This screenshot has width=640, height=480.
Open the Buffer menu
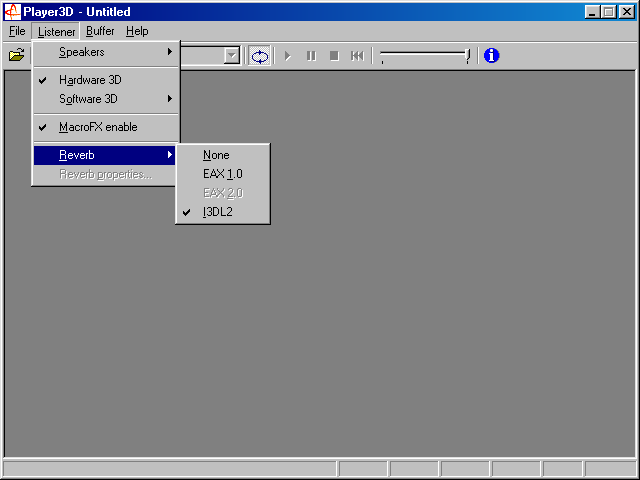(x=100, y=32)
